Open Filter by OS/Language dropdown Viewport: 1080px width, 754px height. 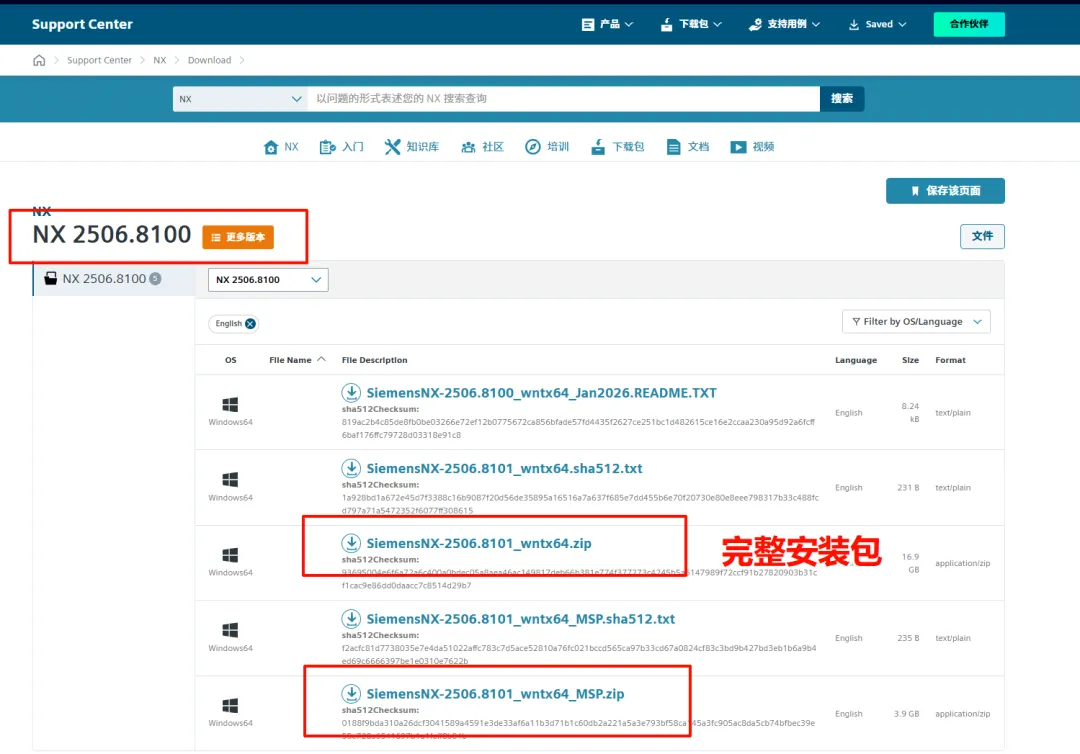coord(916,322)
